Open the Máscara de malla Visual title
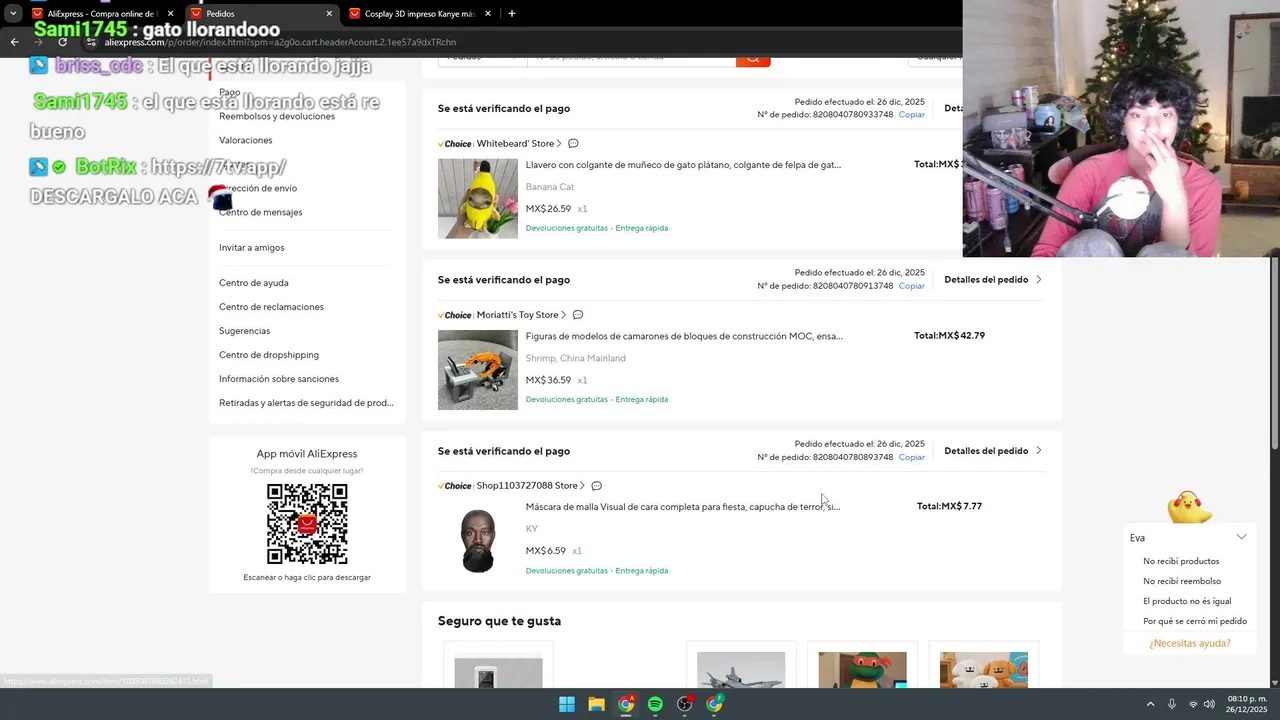Screen dimensions: 1280x720 coord(683,507)
